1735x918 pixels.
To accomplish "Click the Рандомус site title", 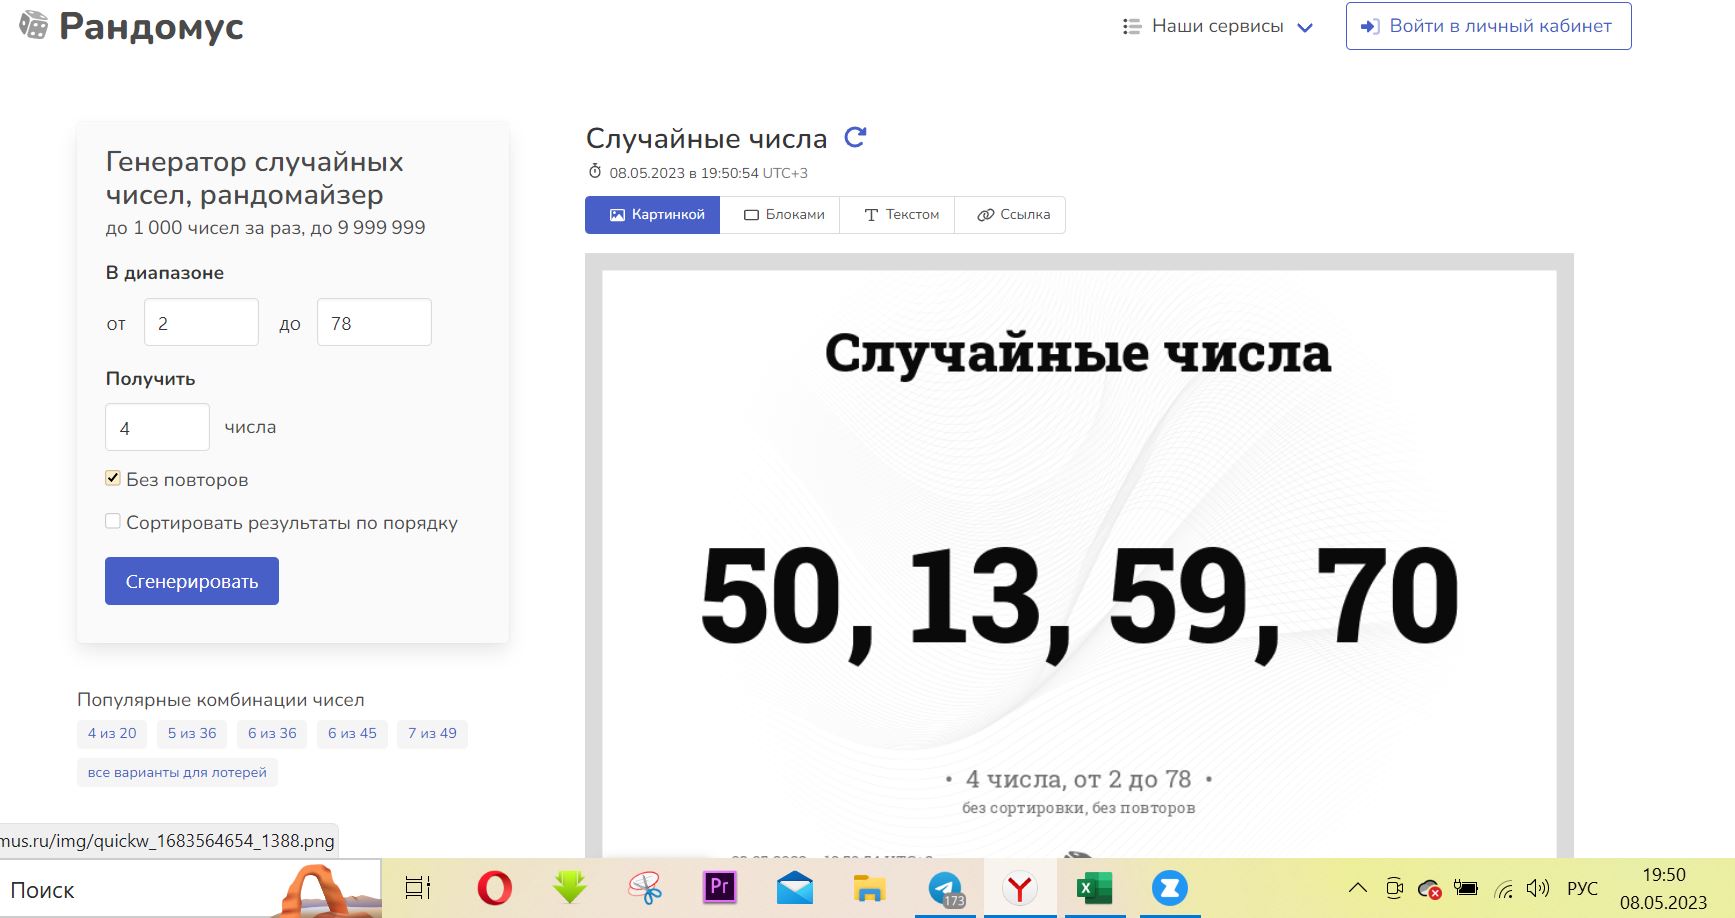I will pyautogui.click(x=151, y=27).
